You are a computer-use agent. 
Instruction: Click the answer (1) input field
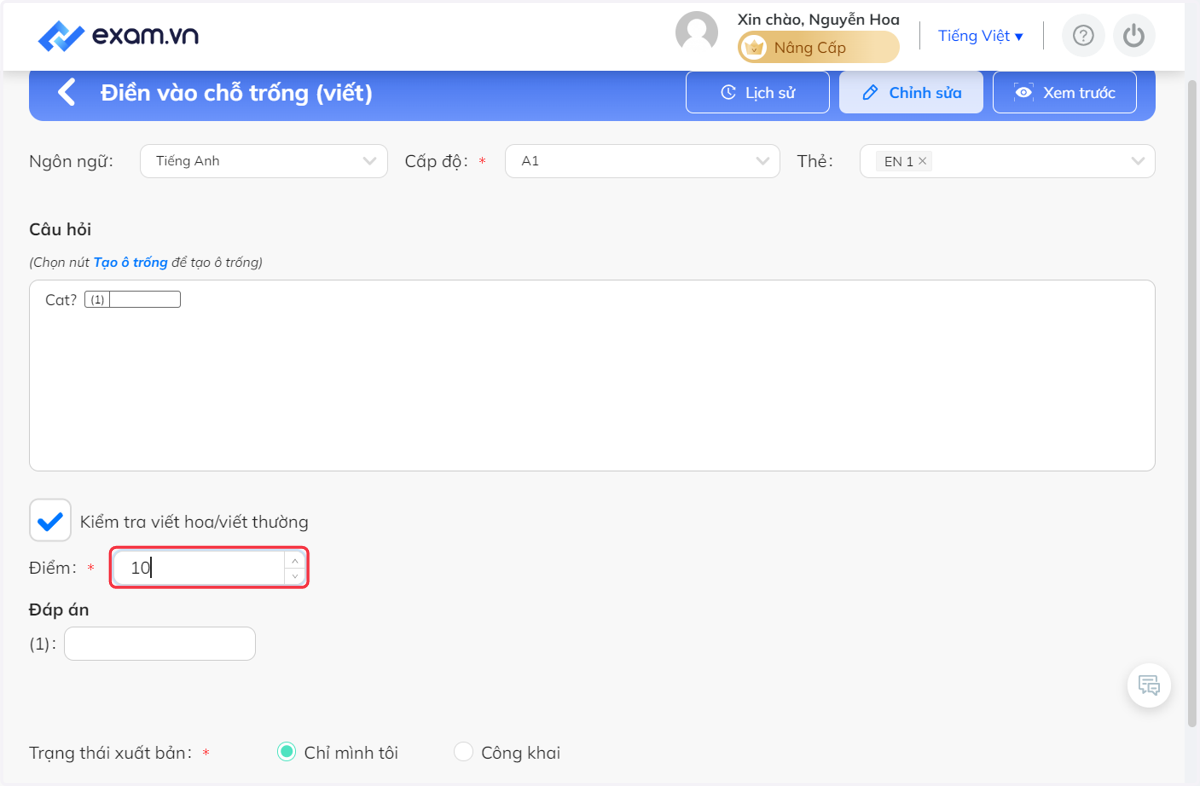point(160,644)
